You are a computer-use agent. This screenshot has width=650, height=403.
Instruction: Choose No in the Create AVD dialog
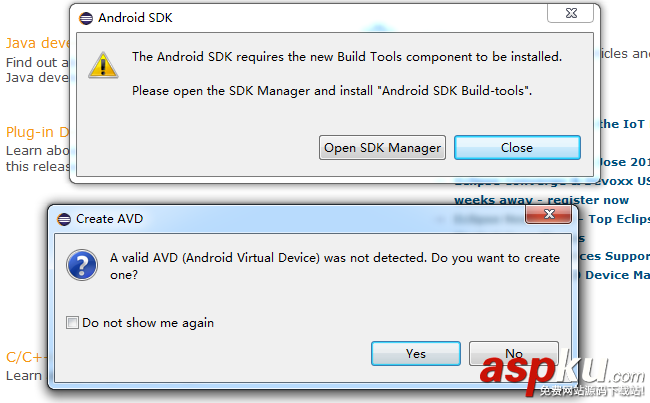[x=514, y=353]
